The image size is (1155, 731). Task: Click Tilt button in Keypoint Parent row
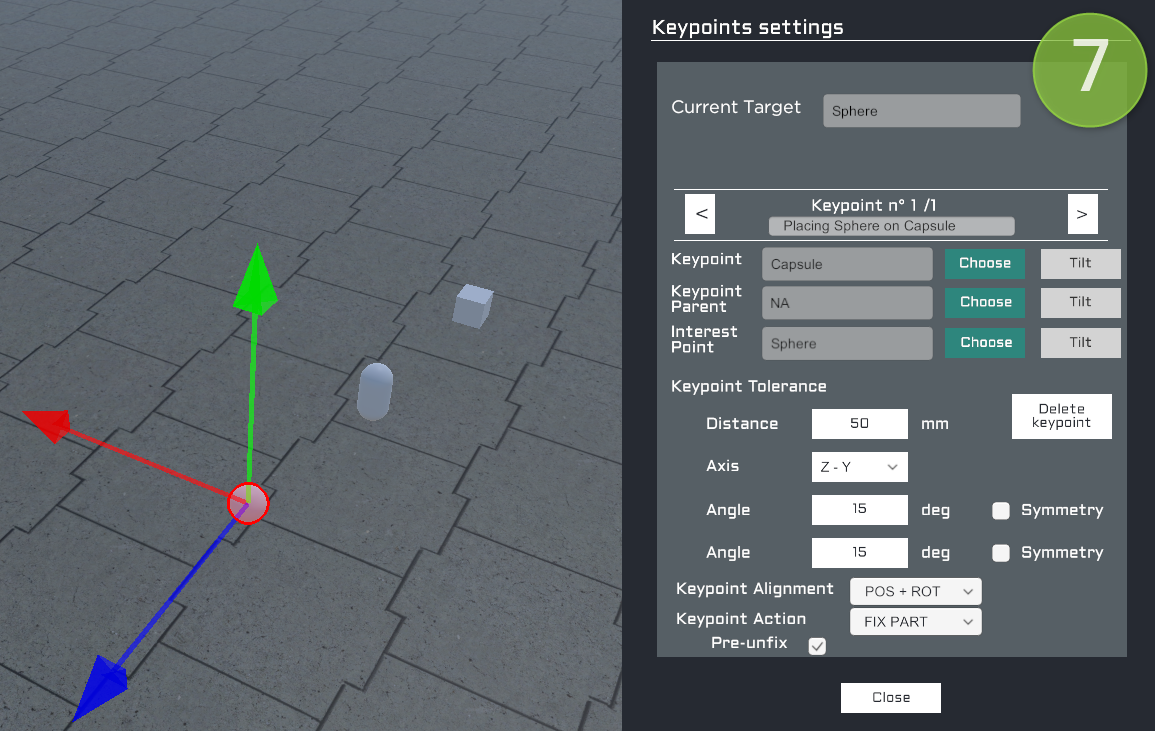pos(1081,302)
